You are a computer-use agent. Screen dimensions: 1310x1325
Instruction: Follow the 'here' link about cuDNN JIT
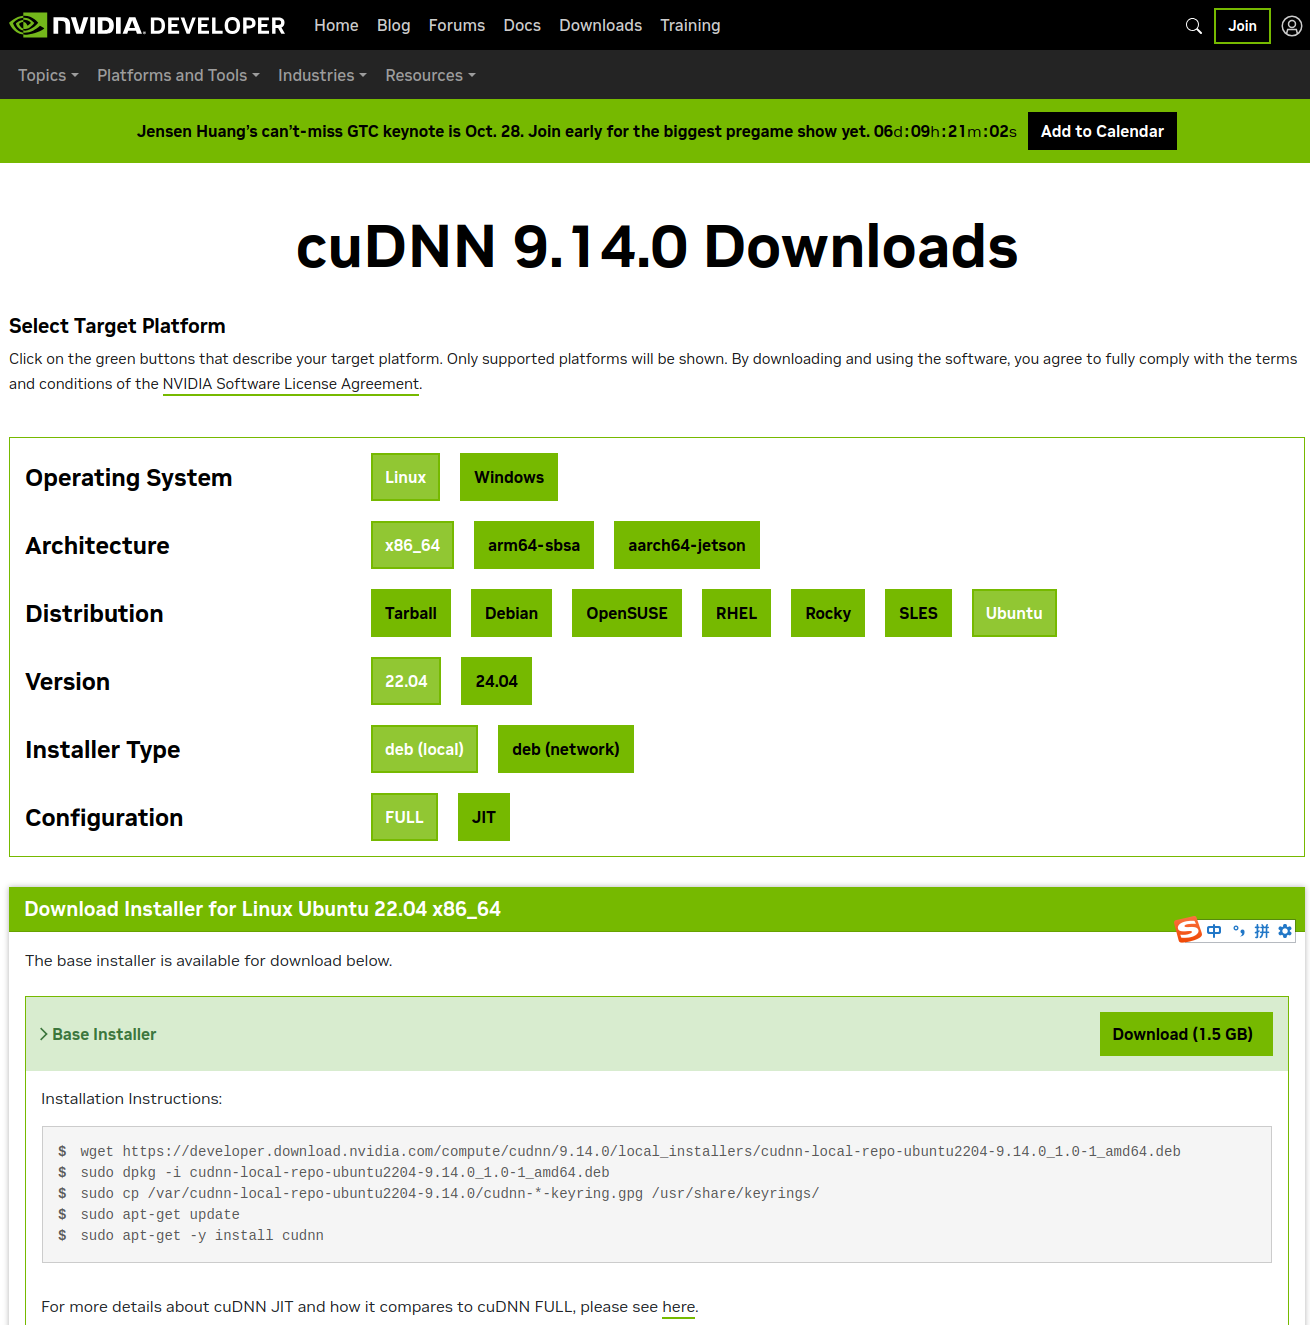tap(678, 1307)
